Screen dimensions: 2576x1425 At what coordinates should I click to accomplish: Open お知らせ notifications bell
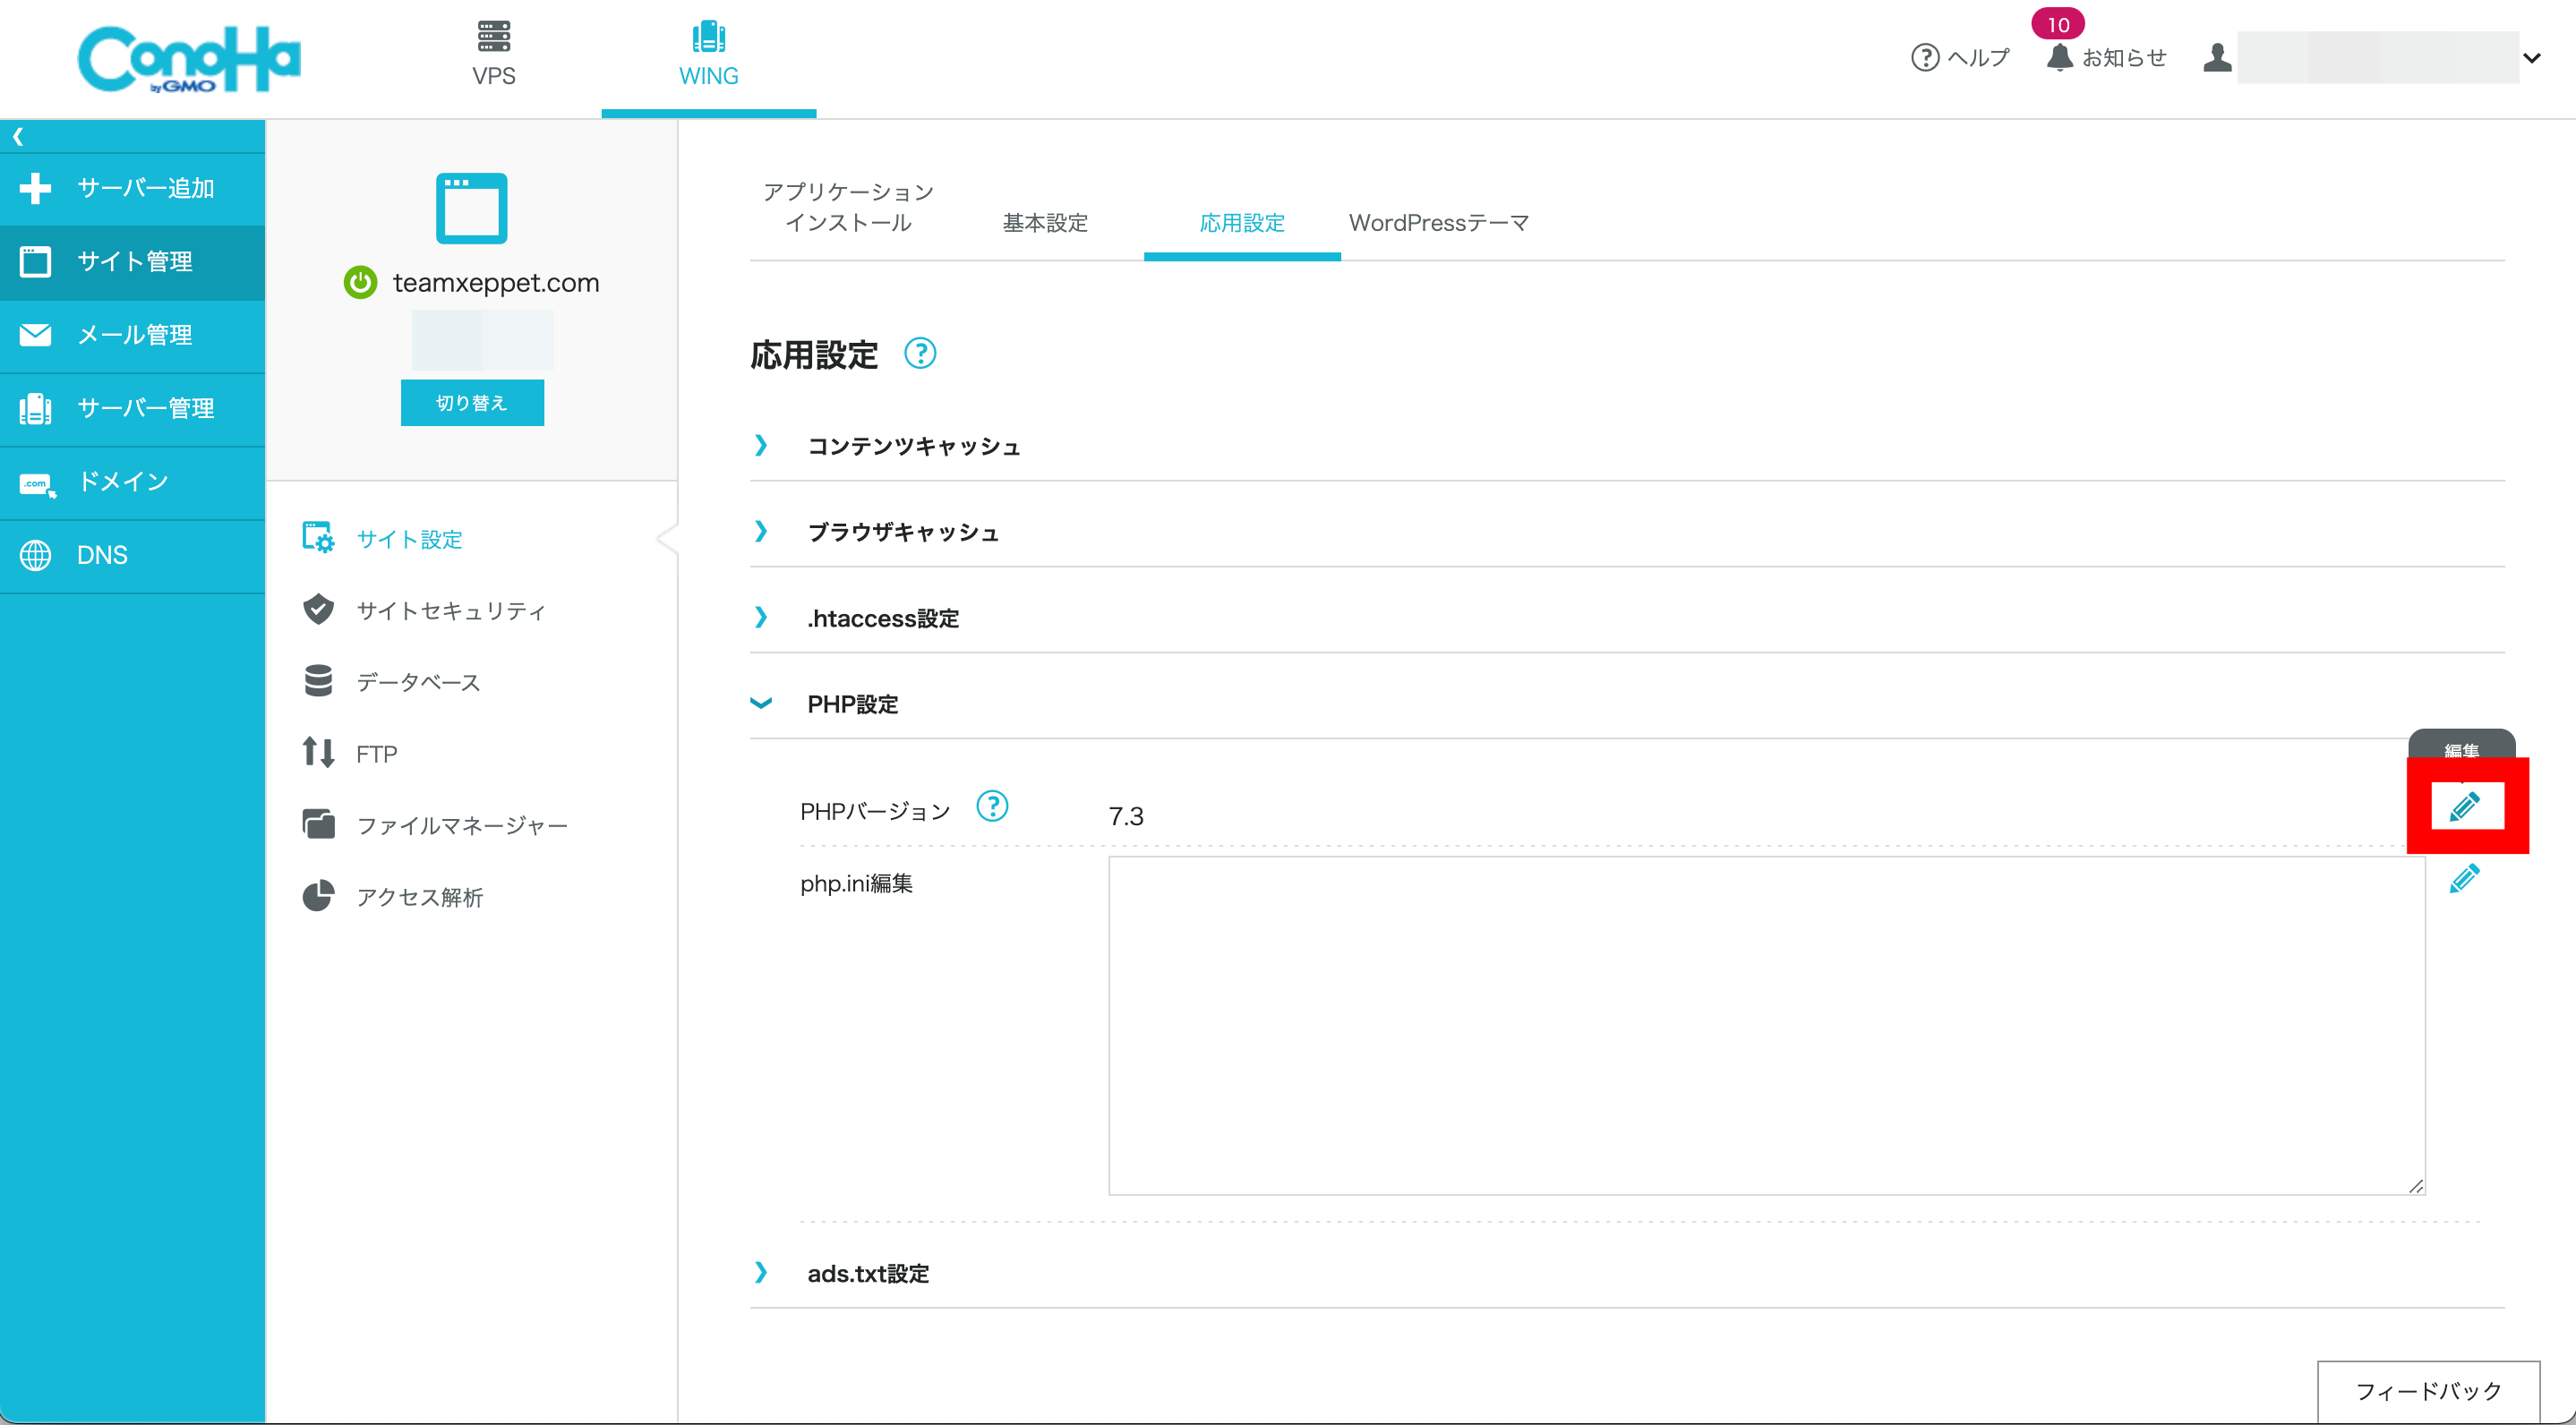click(x=2060, y=57)
